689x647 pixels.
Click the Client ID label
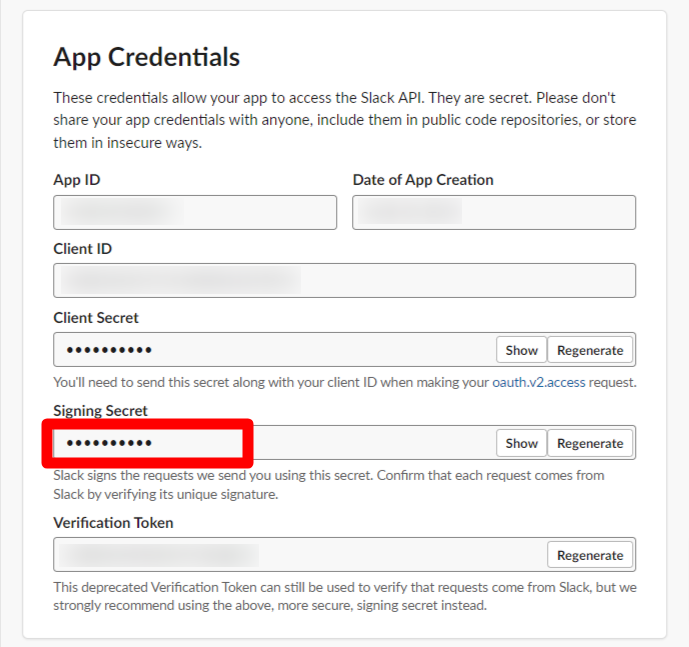(x=83, y=249)
